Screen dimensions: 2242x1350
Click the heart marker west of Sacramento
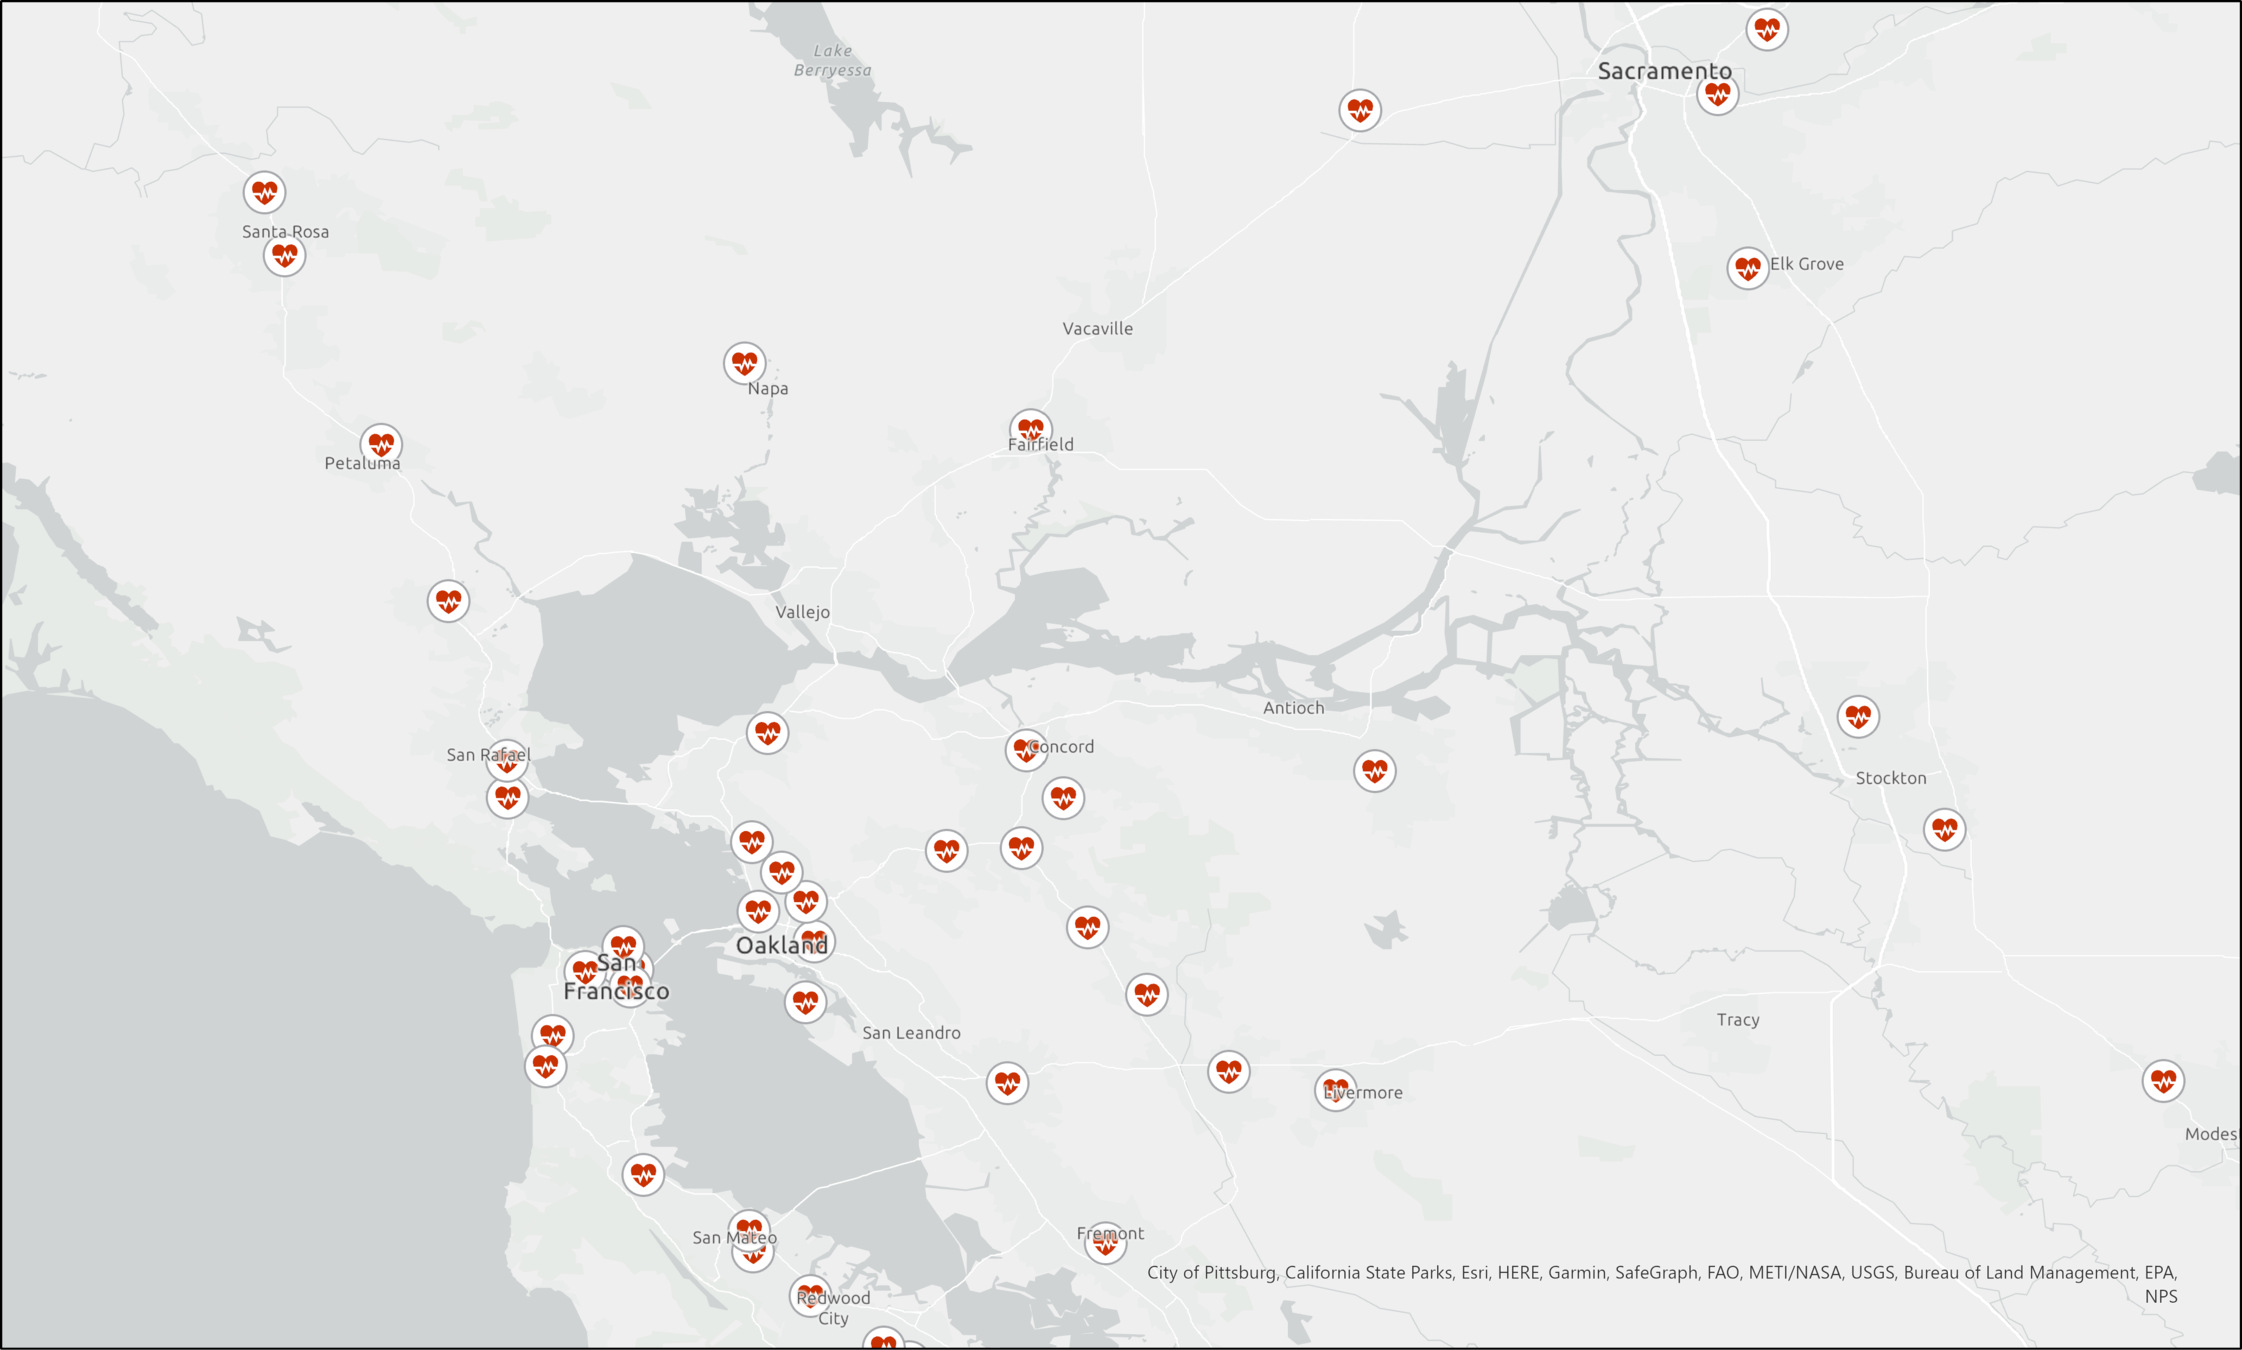pyautogui.click(x=1360, y=110)
